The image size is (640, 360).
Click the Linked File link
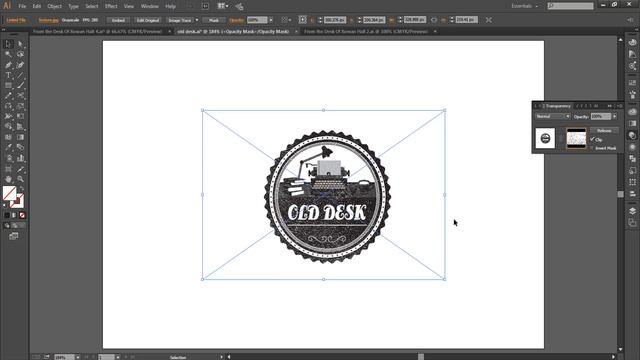tap(16, 20)
